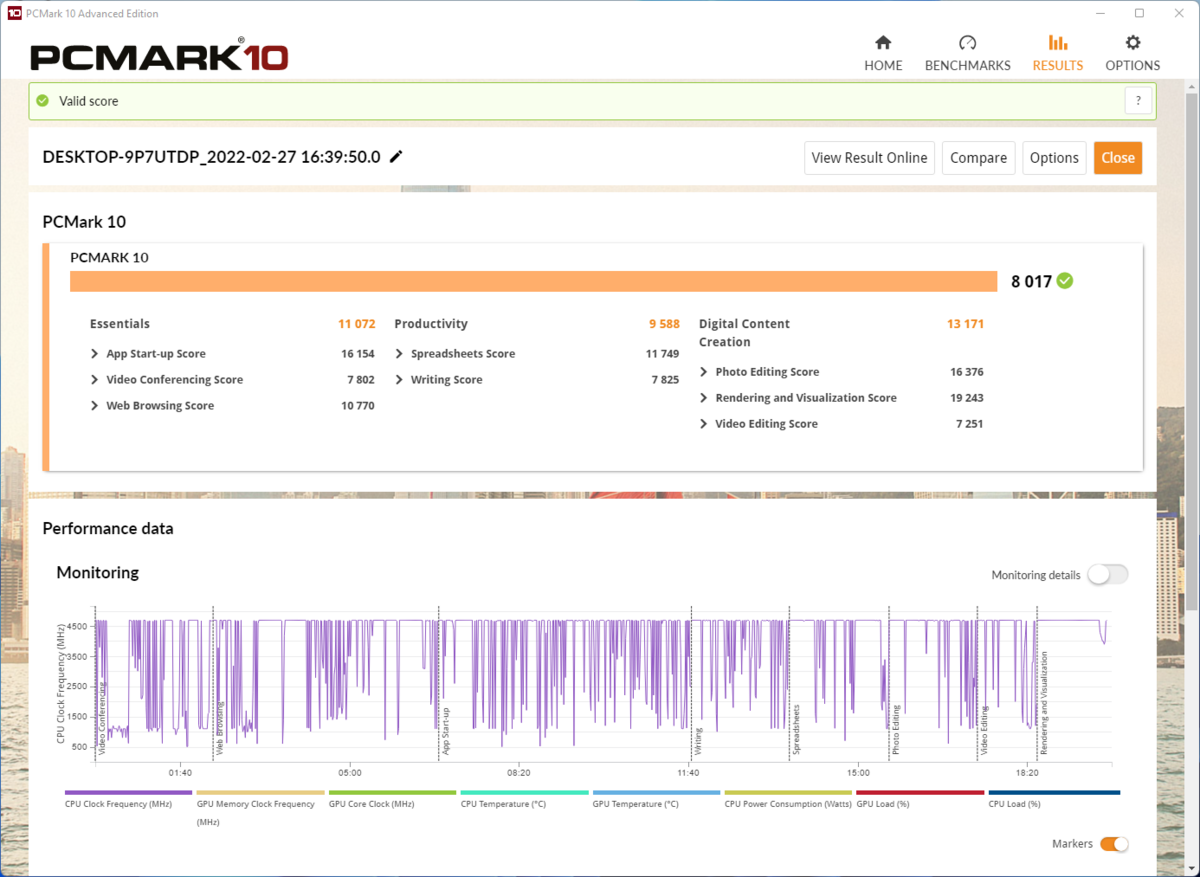Click the question mark help button
This screenshot has width=1200, height=877.
[x=1138, y=101]
